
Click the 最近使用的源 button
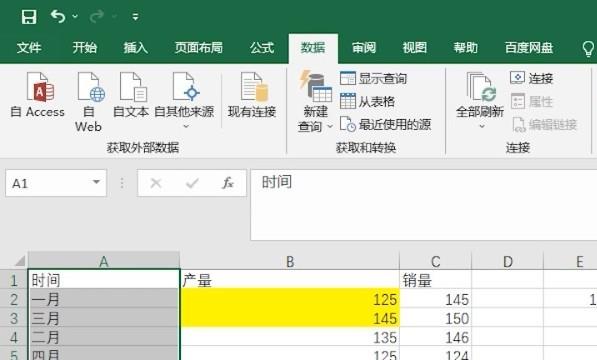[385, 124]
